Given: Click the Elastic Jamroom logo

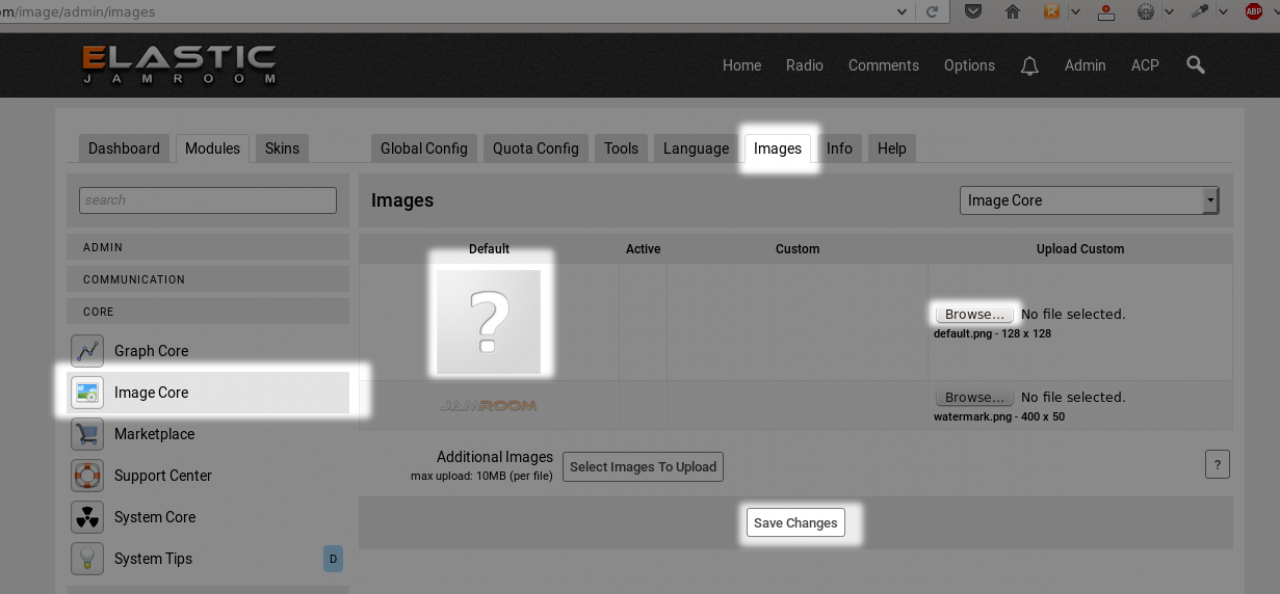Looking at the screenshot, I should 179,64.
